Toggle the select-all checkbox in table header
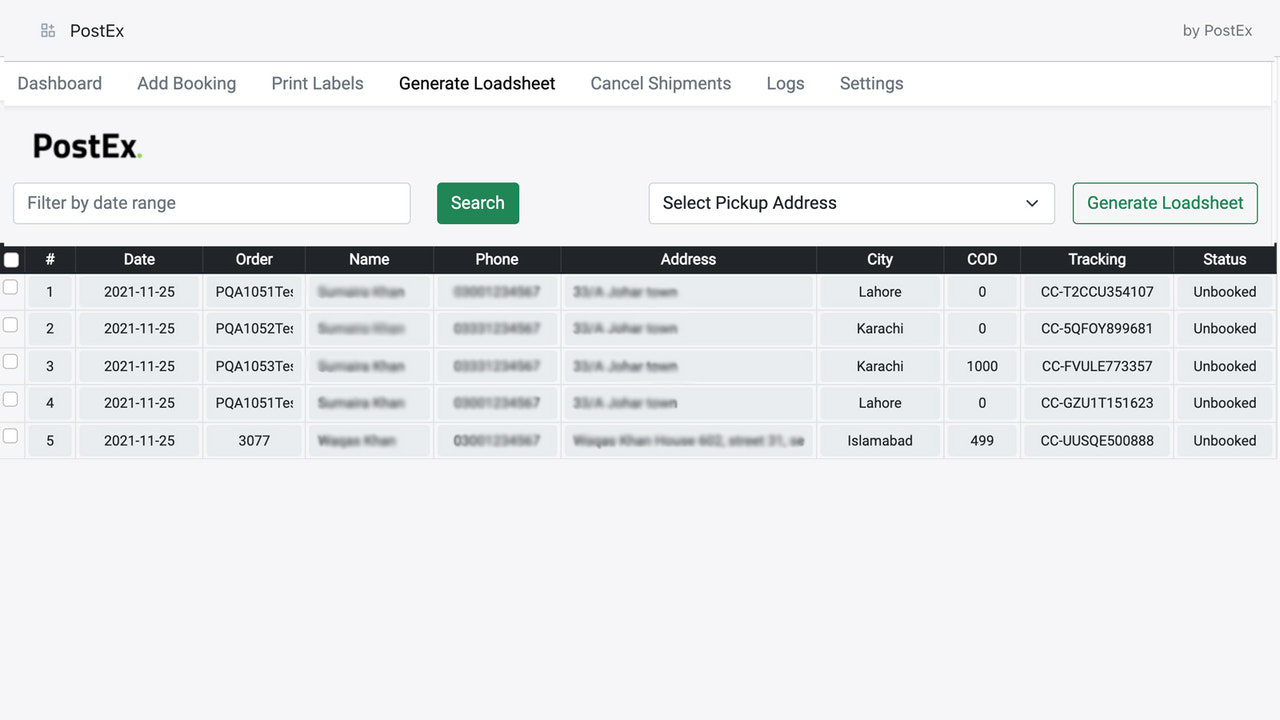Viewport: 1280px width, 720px height. pyautogui.click(x=11, y=259)
